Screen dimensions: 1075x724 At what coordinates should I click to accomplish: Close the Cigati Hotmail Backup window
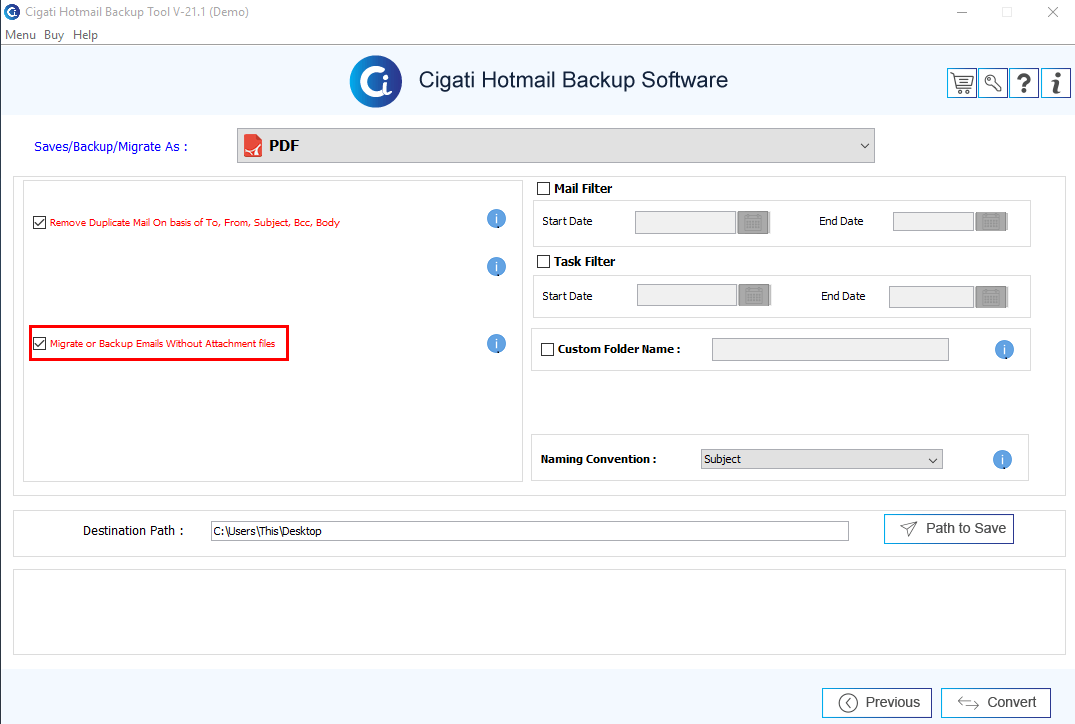point(1052,12)
